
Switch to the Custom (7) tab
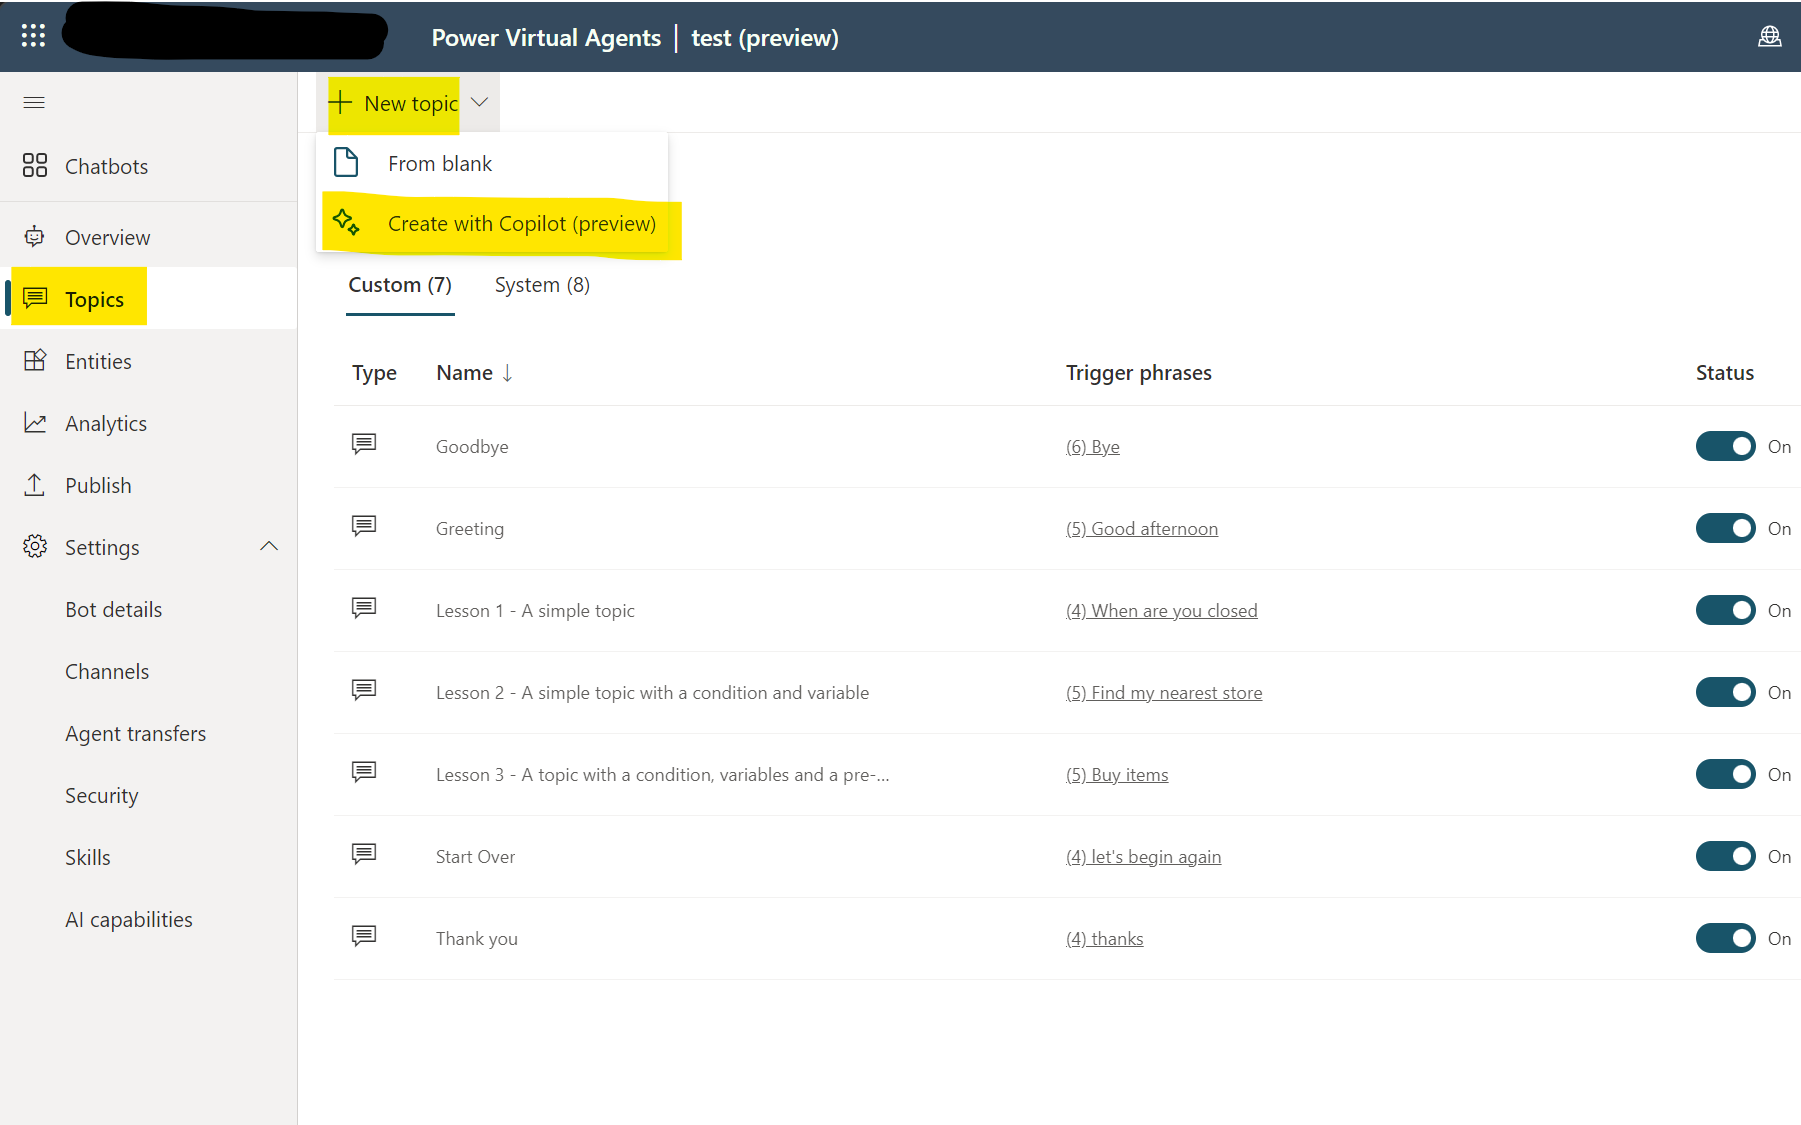coord(400,285)
